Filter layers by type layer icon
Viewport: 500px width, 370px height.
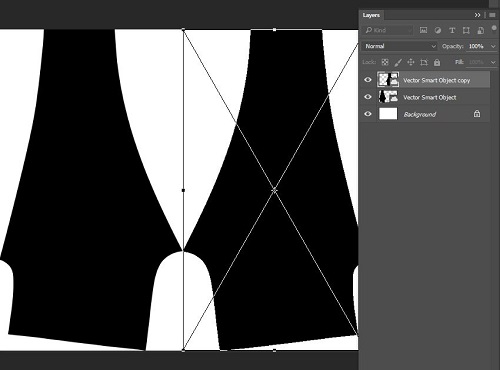[x=452, y=30]
